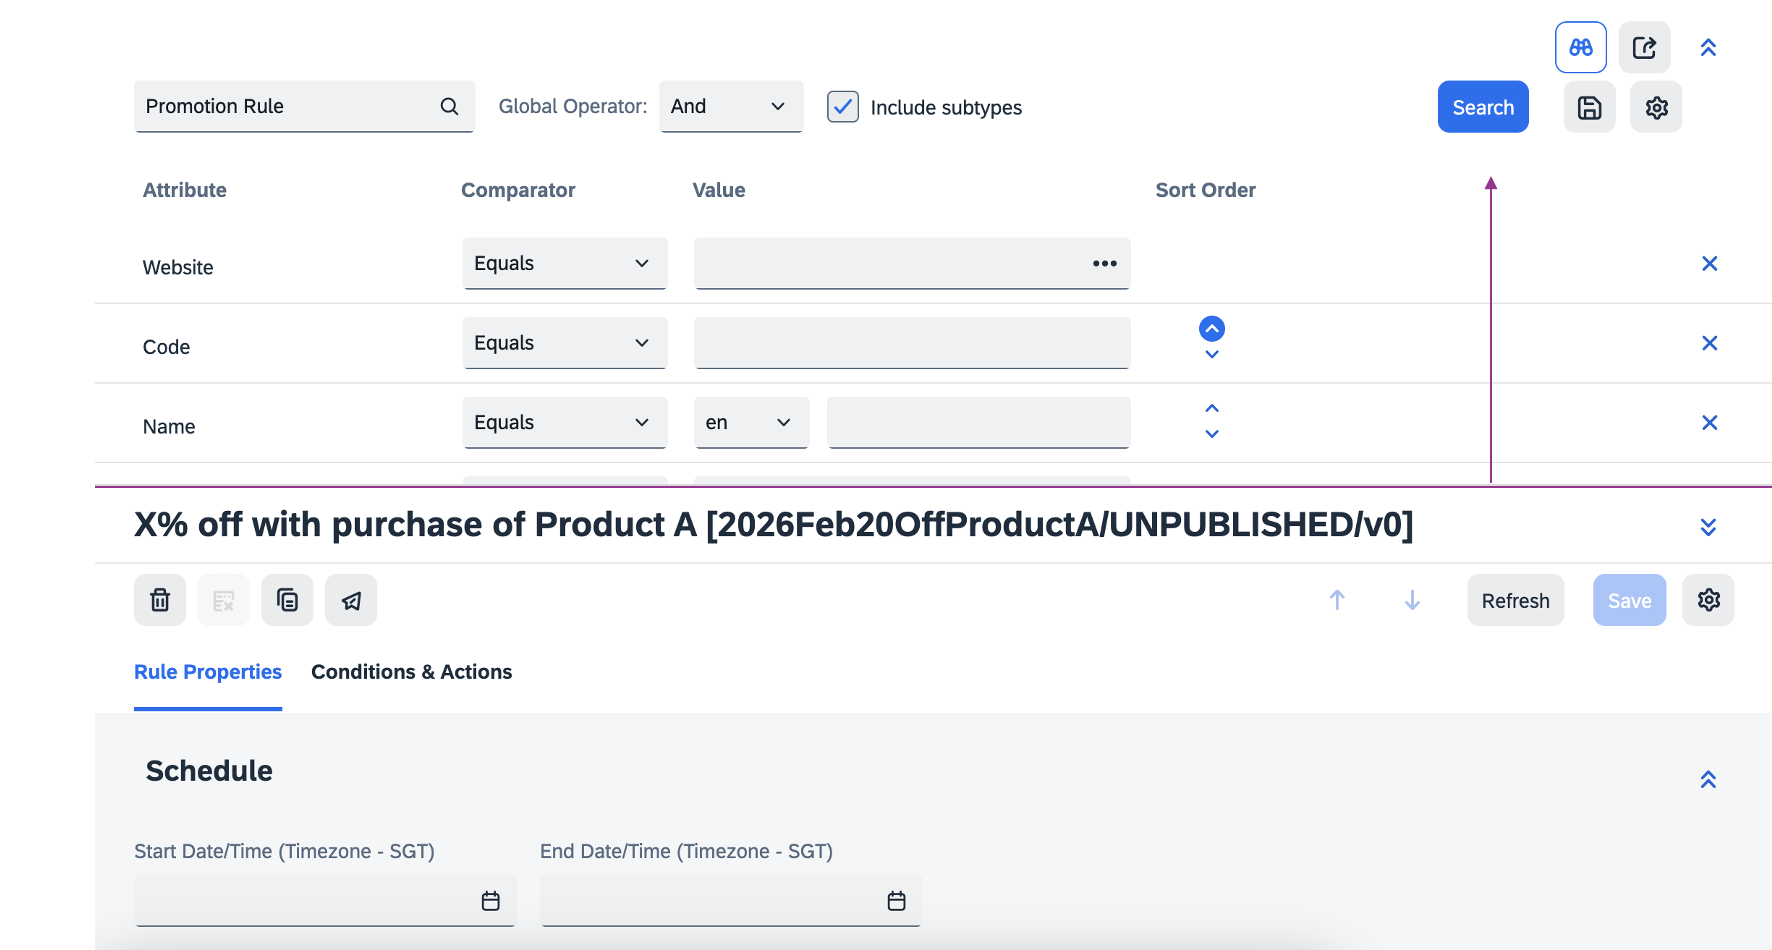1772x950 pixels.
Task: Remove the Website attribute row
Action: coord(1709,264)
